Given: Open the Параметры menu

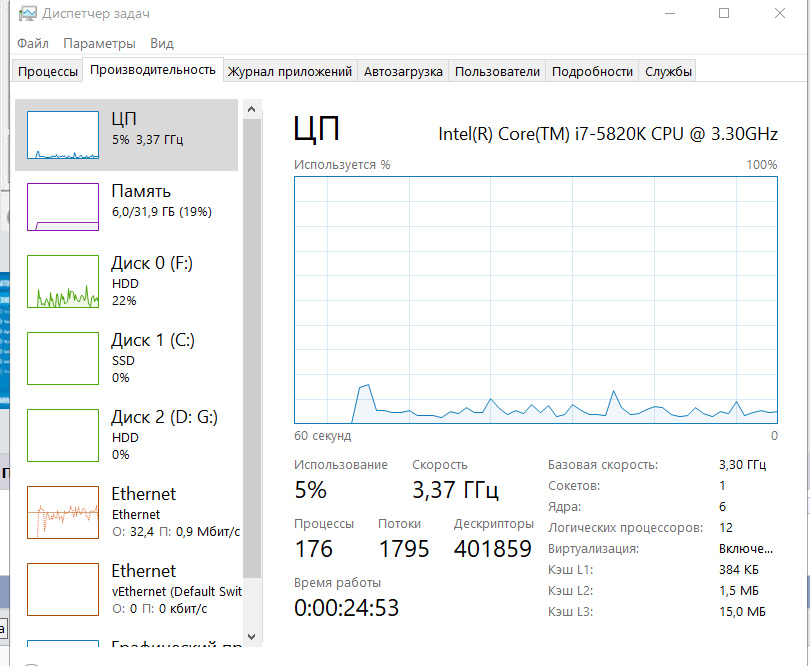Looking at the screenshot, I should (99, 43).
